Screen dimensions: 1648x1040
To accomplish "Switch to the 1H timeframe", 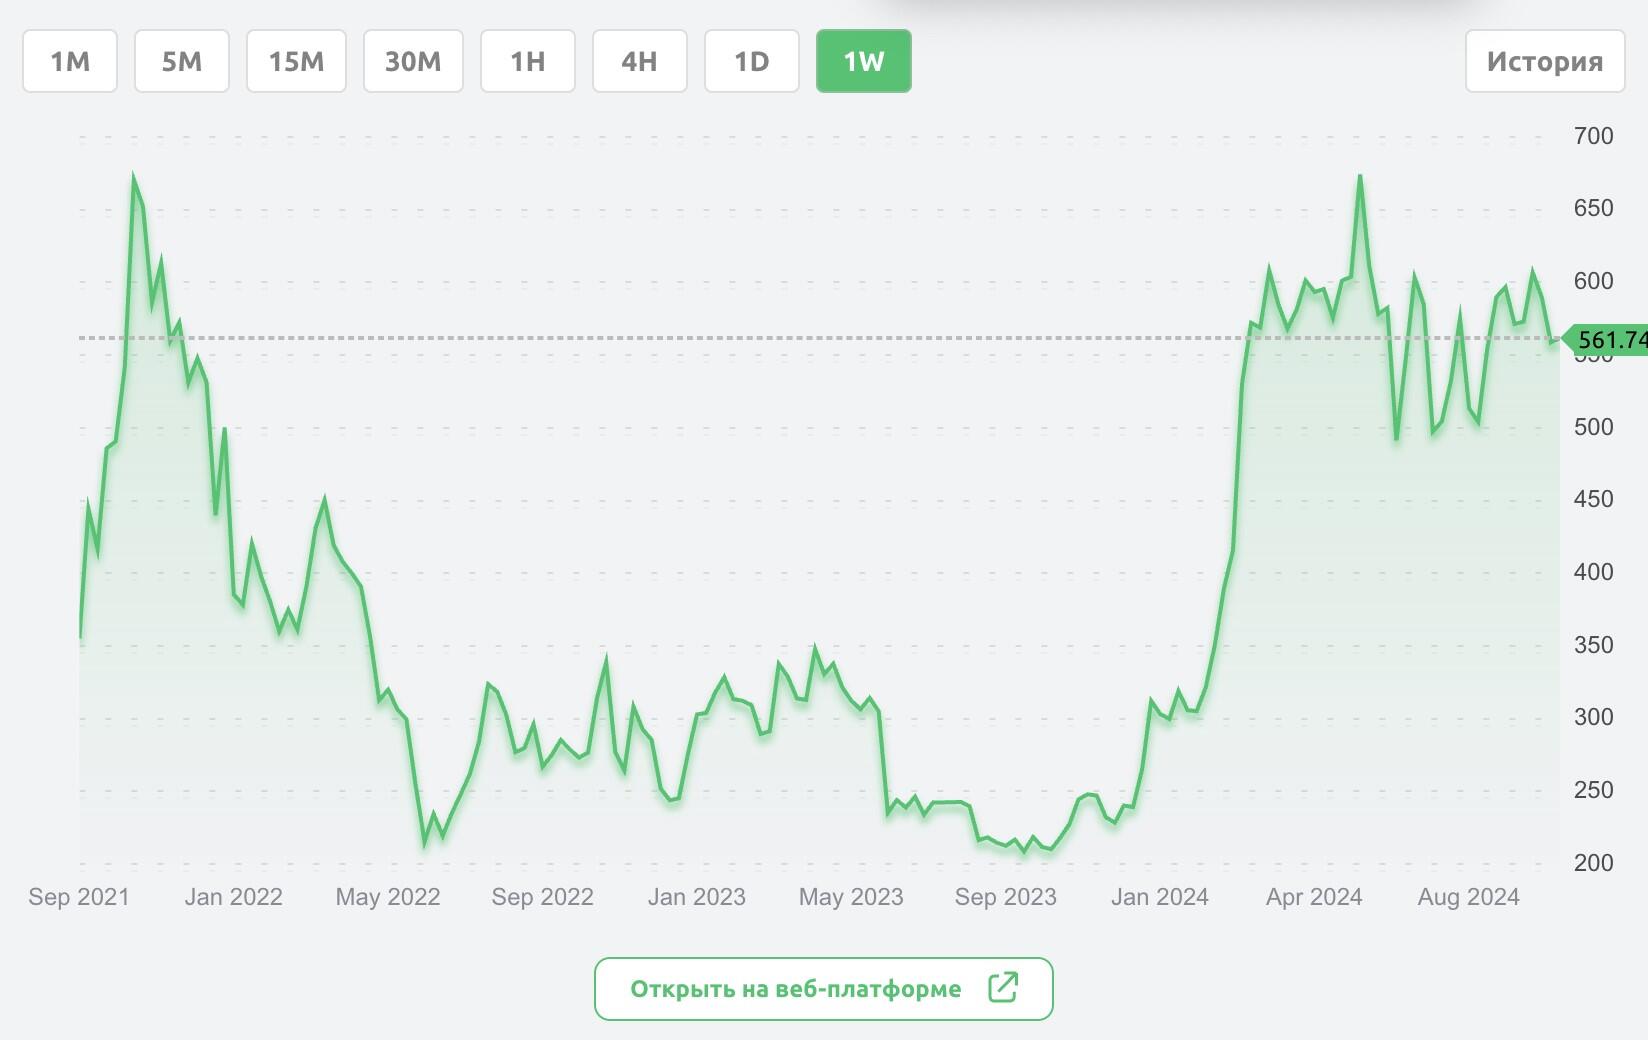I will pos(528,62).
